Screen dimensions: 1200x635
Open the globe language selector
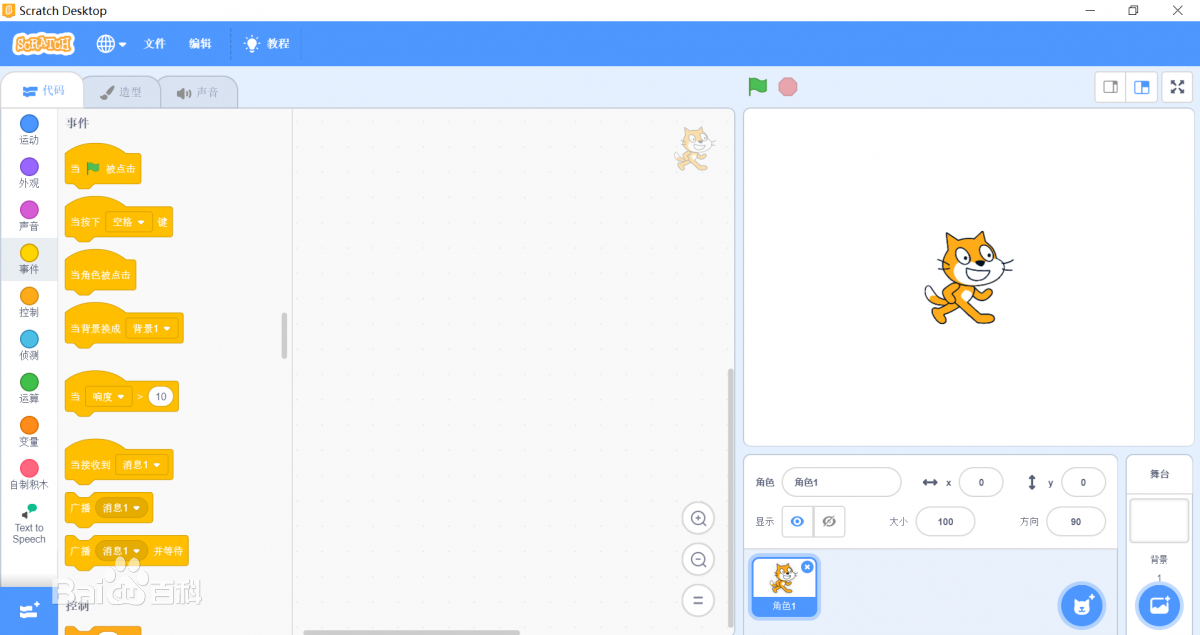pos(111,44)
